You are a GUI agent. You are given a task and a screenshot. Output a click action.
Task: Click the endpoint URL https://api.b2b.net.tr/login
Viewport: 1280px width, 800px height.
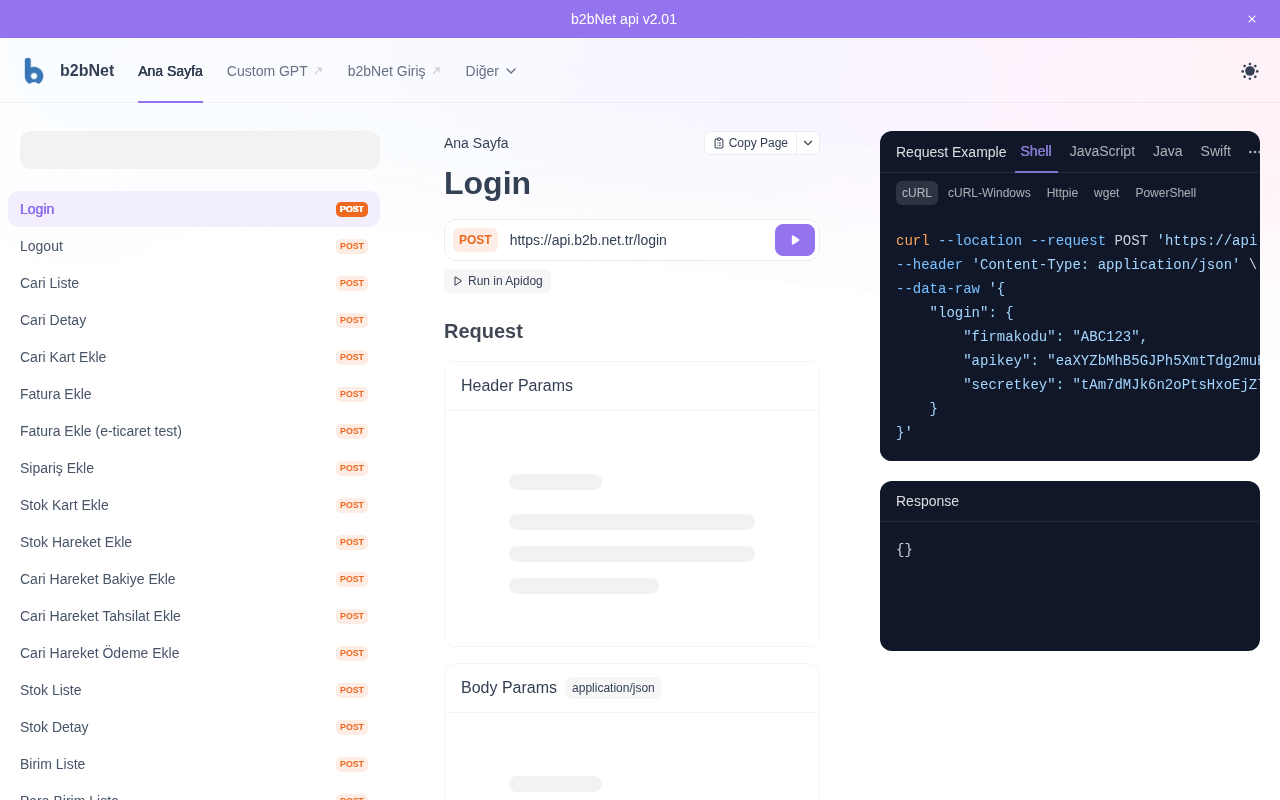(588, 240)
